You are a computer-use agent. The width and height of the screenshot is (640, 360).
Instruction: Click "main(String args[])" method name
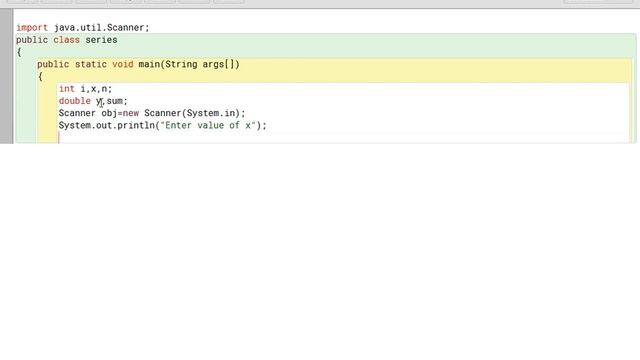(189, 64)
